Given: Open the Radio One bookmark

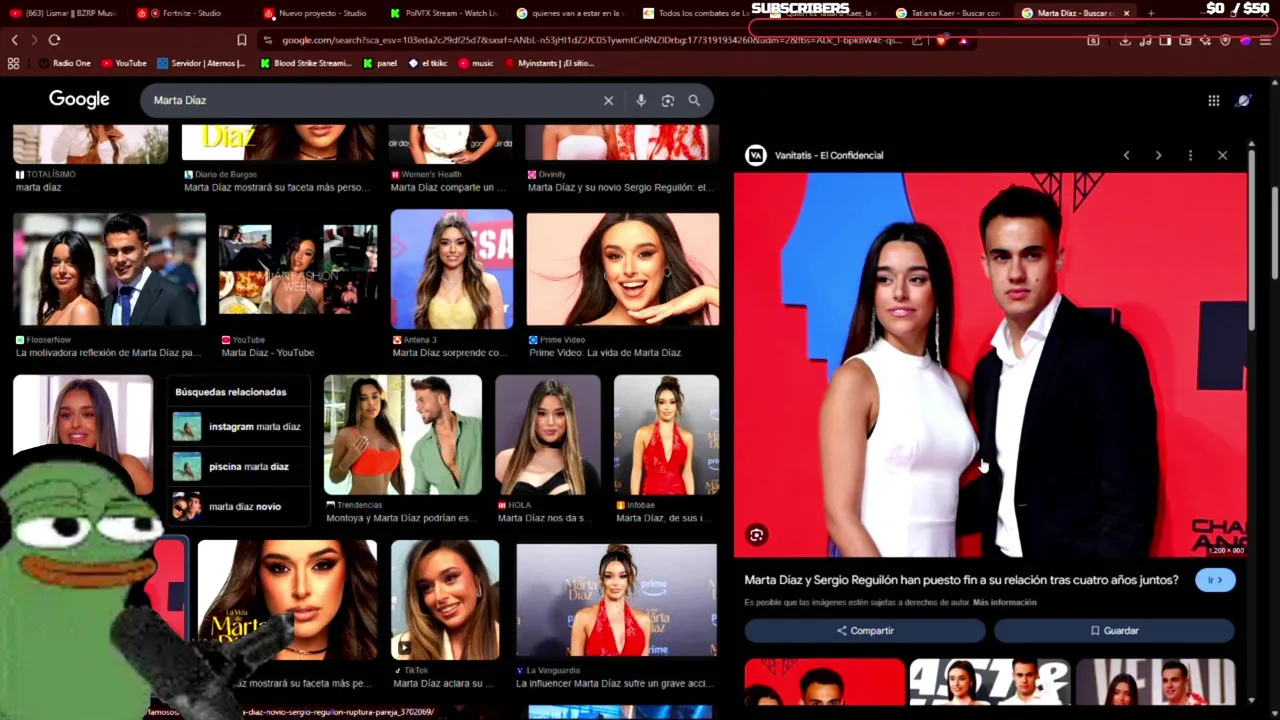Looking at the screenshot, I should click(x=64, y=63).
